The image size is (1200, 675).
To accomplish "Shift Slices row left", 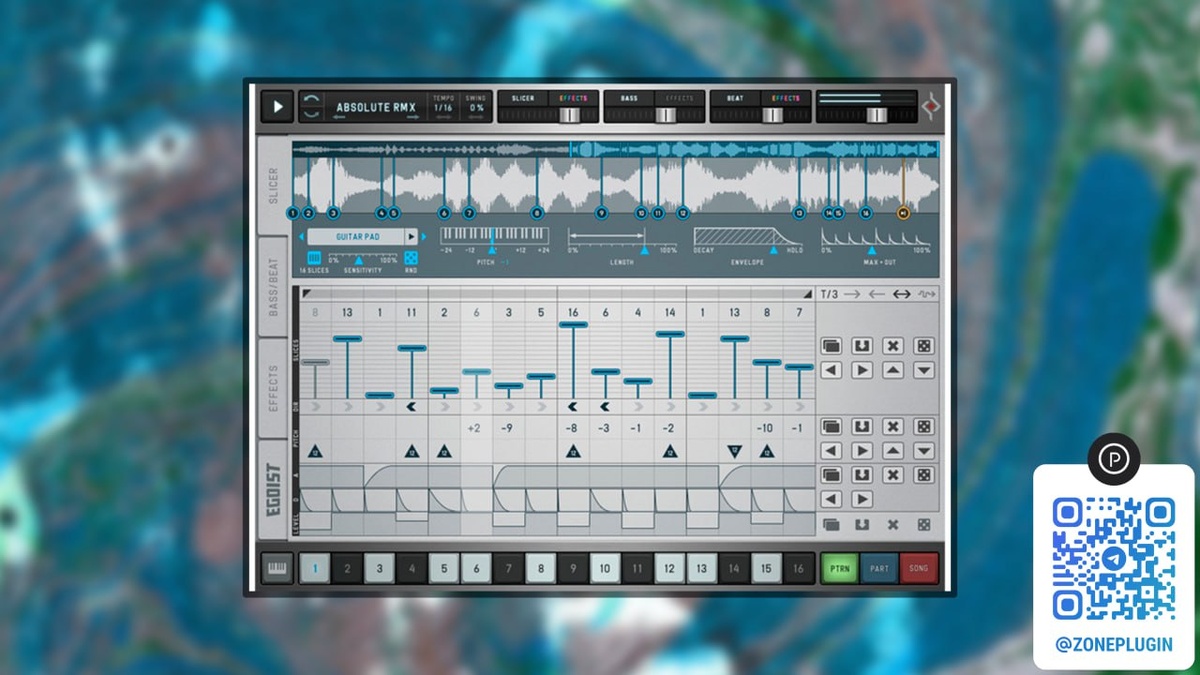I will [x=831, y=370].
